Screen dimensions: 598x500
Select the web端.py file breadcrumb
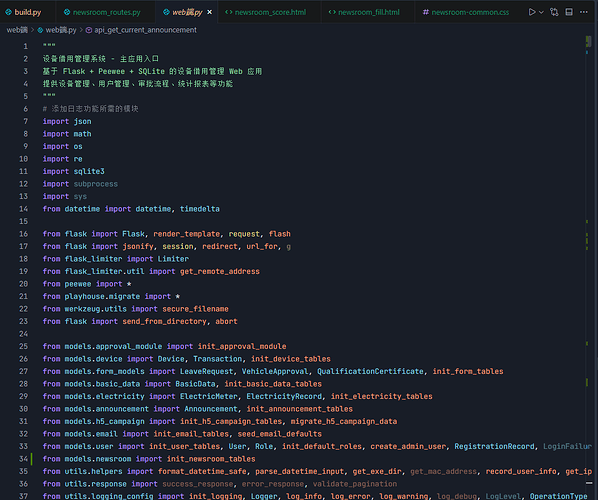[x=57, y=30]
